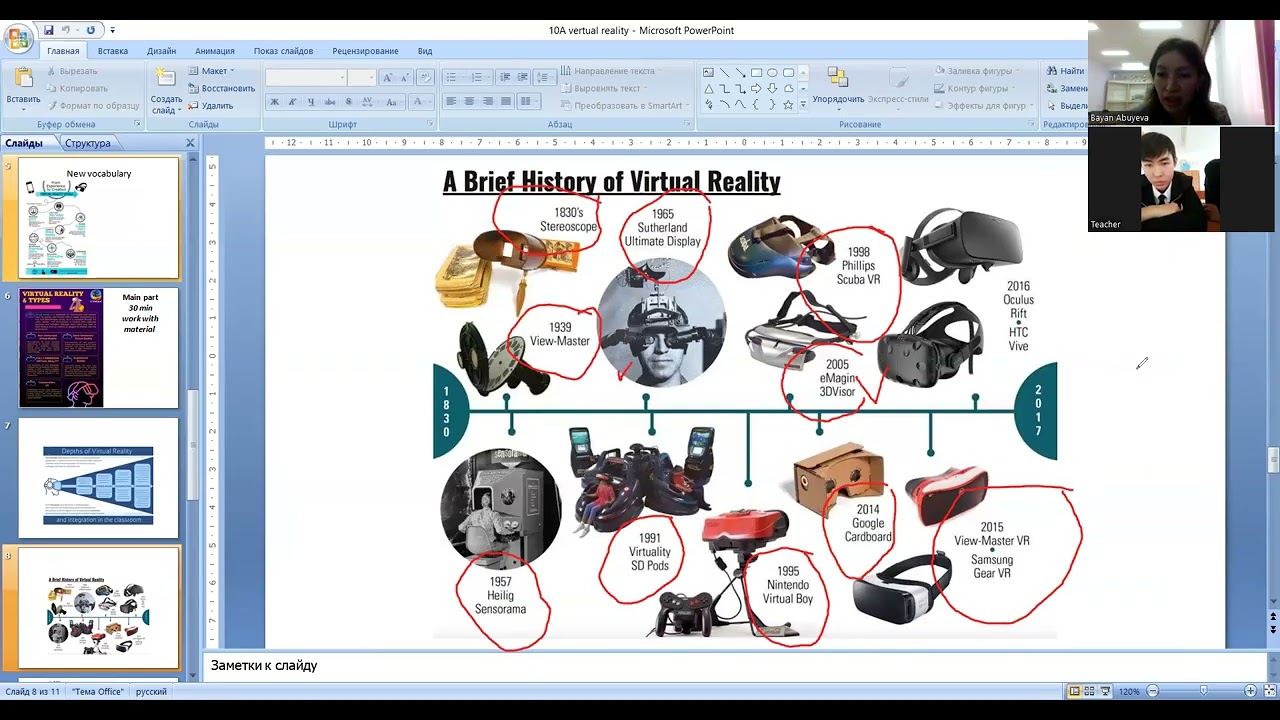
Task: Click the Redo icon in Quick Access
Action: coord(90,30)
